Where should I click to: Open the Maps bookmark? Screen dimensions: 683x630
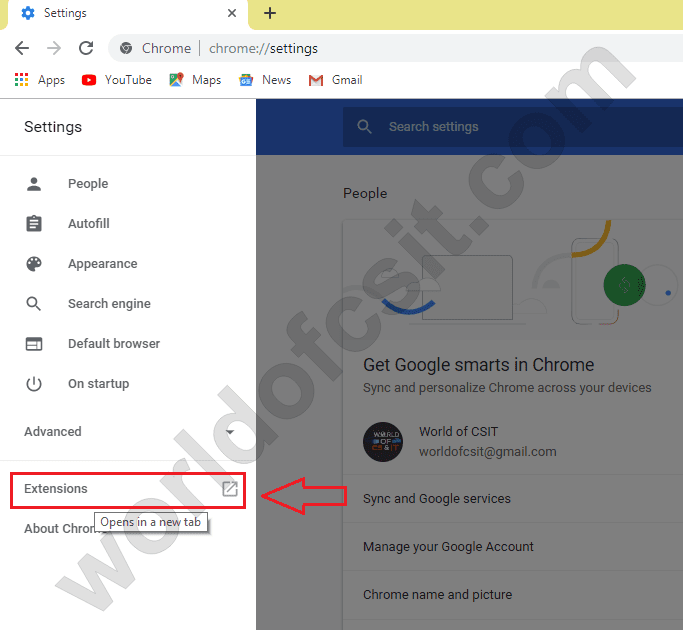pyautogui.click(x=195, y=80)
